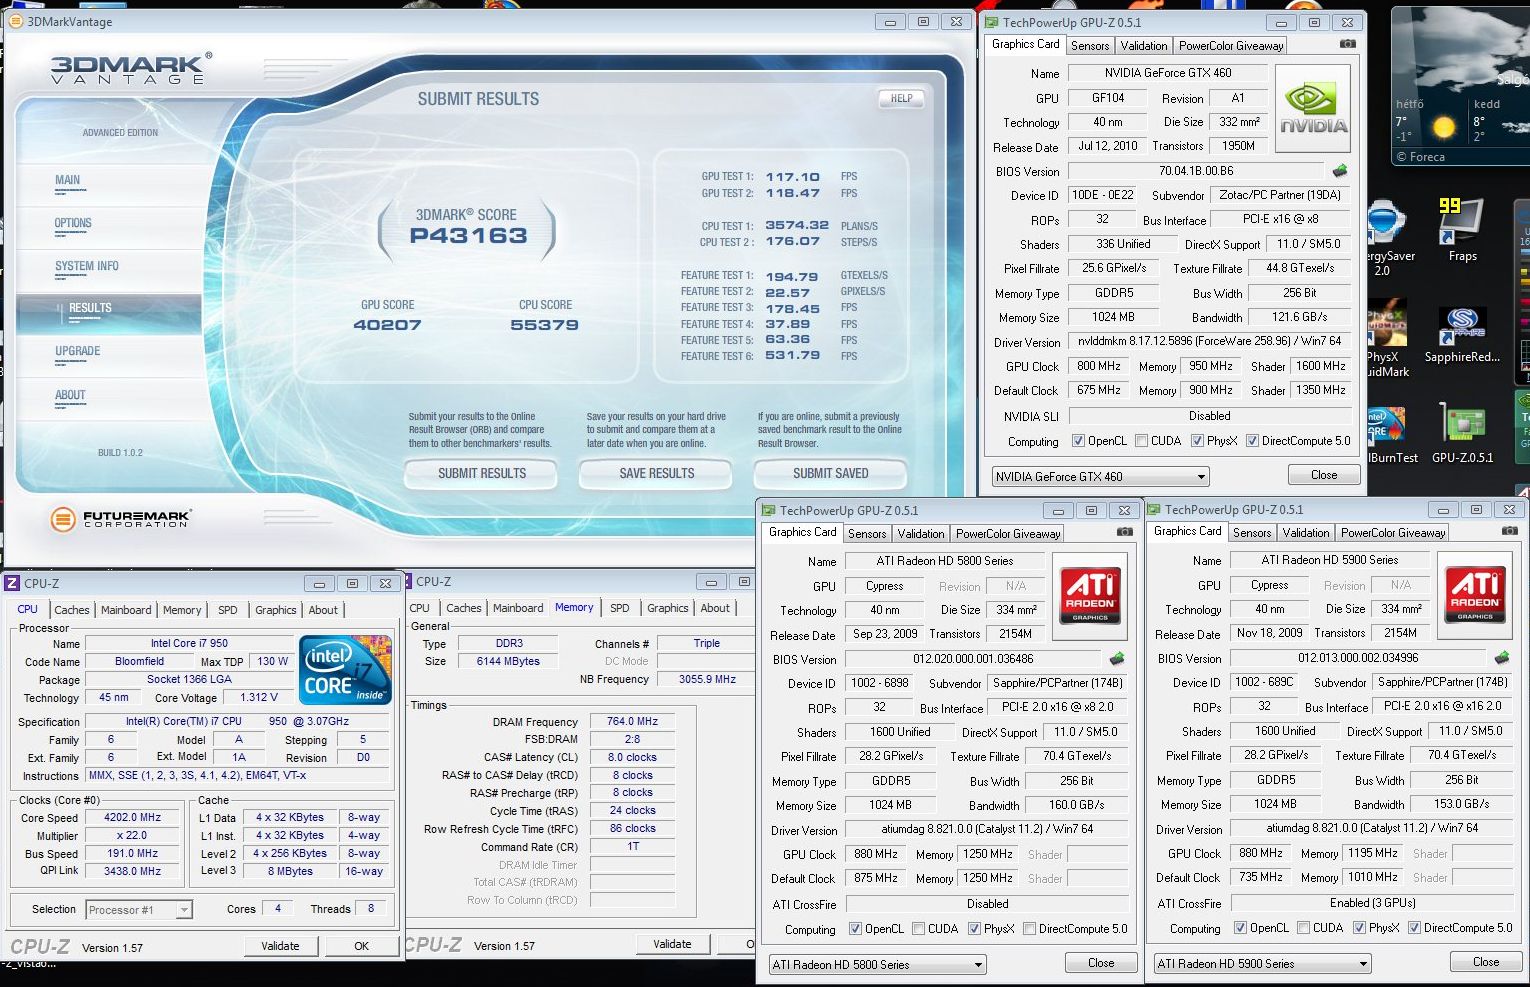Toggle PhysX checkbox in HD 5900 GPU-Z window

click(x=1359, y=928)
